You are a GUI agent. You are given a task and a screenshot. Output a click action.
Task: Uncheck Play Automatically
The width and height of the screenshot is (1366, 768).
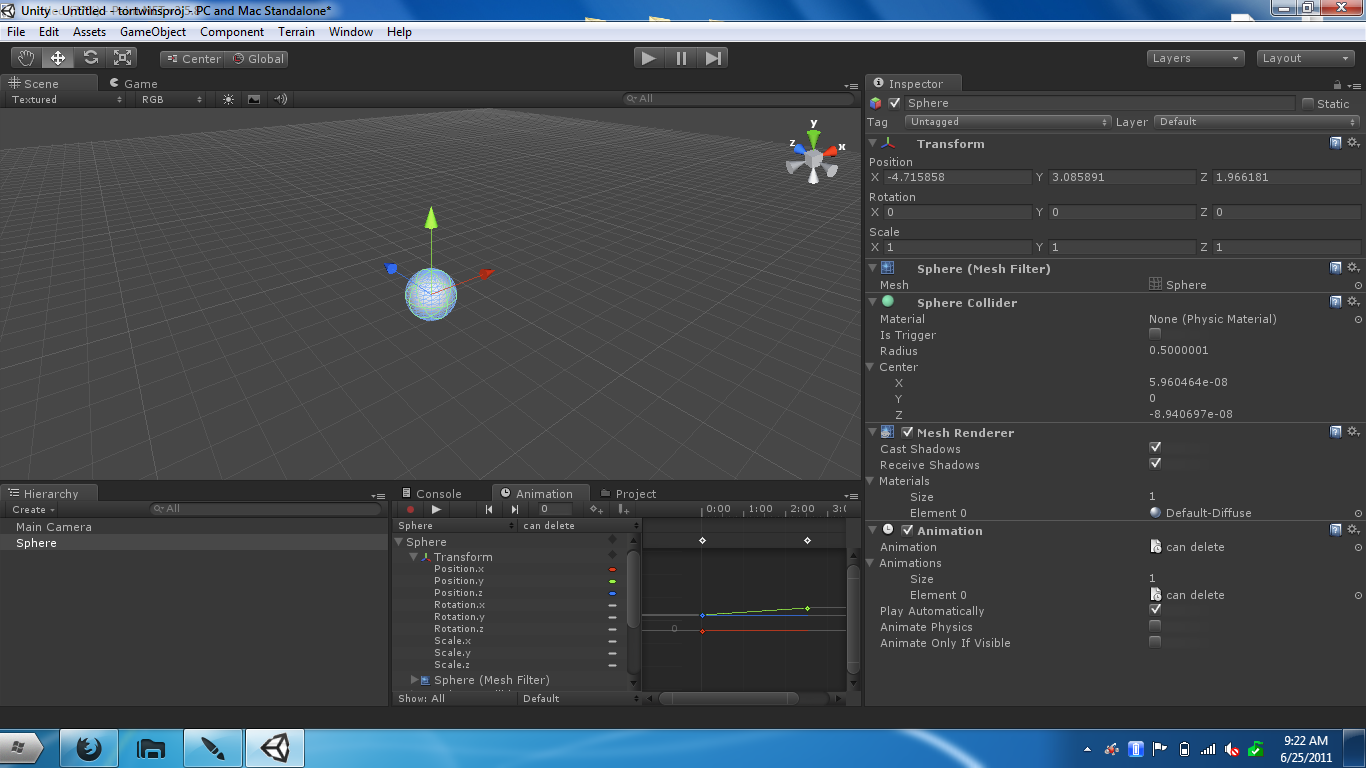pos(1155,610)
